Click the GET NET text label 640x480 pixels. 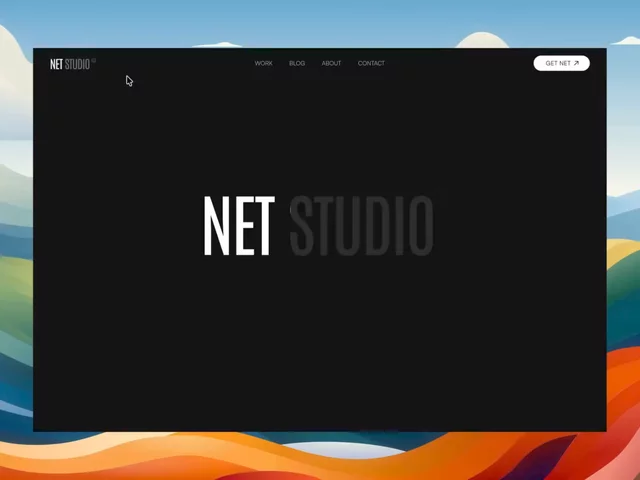(x=558, y=63)
